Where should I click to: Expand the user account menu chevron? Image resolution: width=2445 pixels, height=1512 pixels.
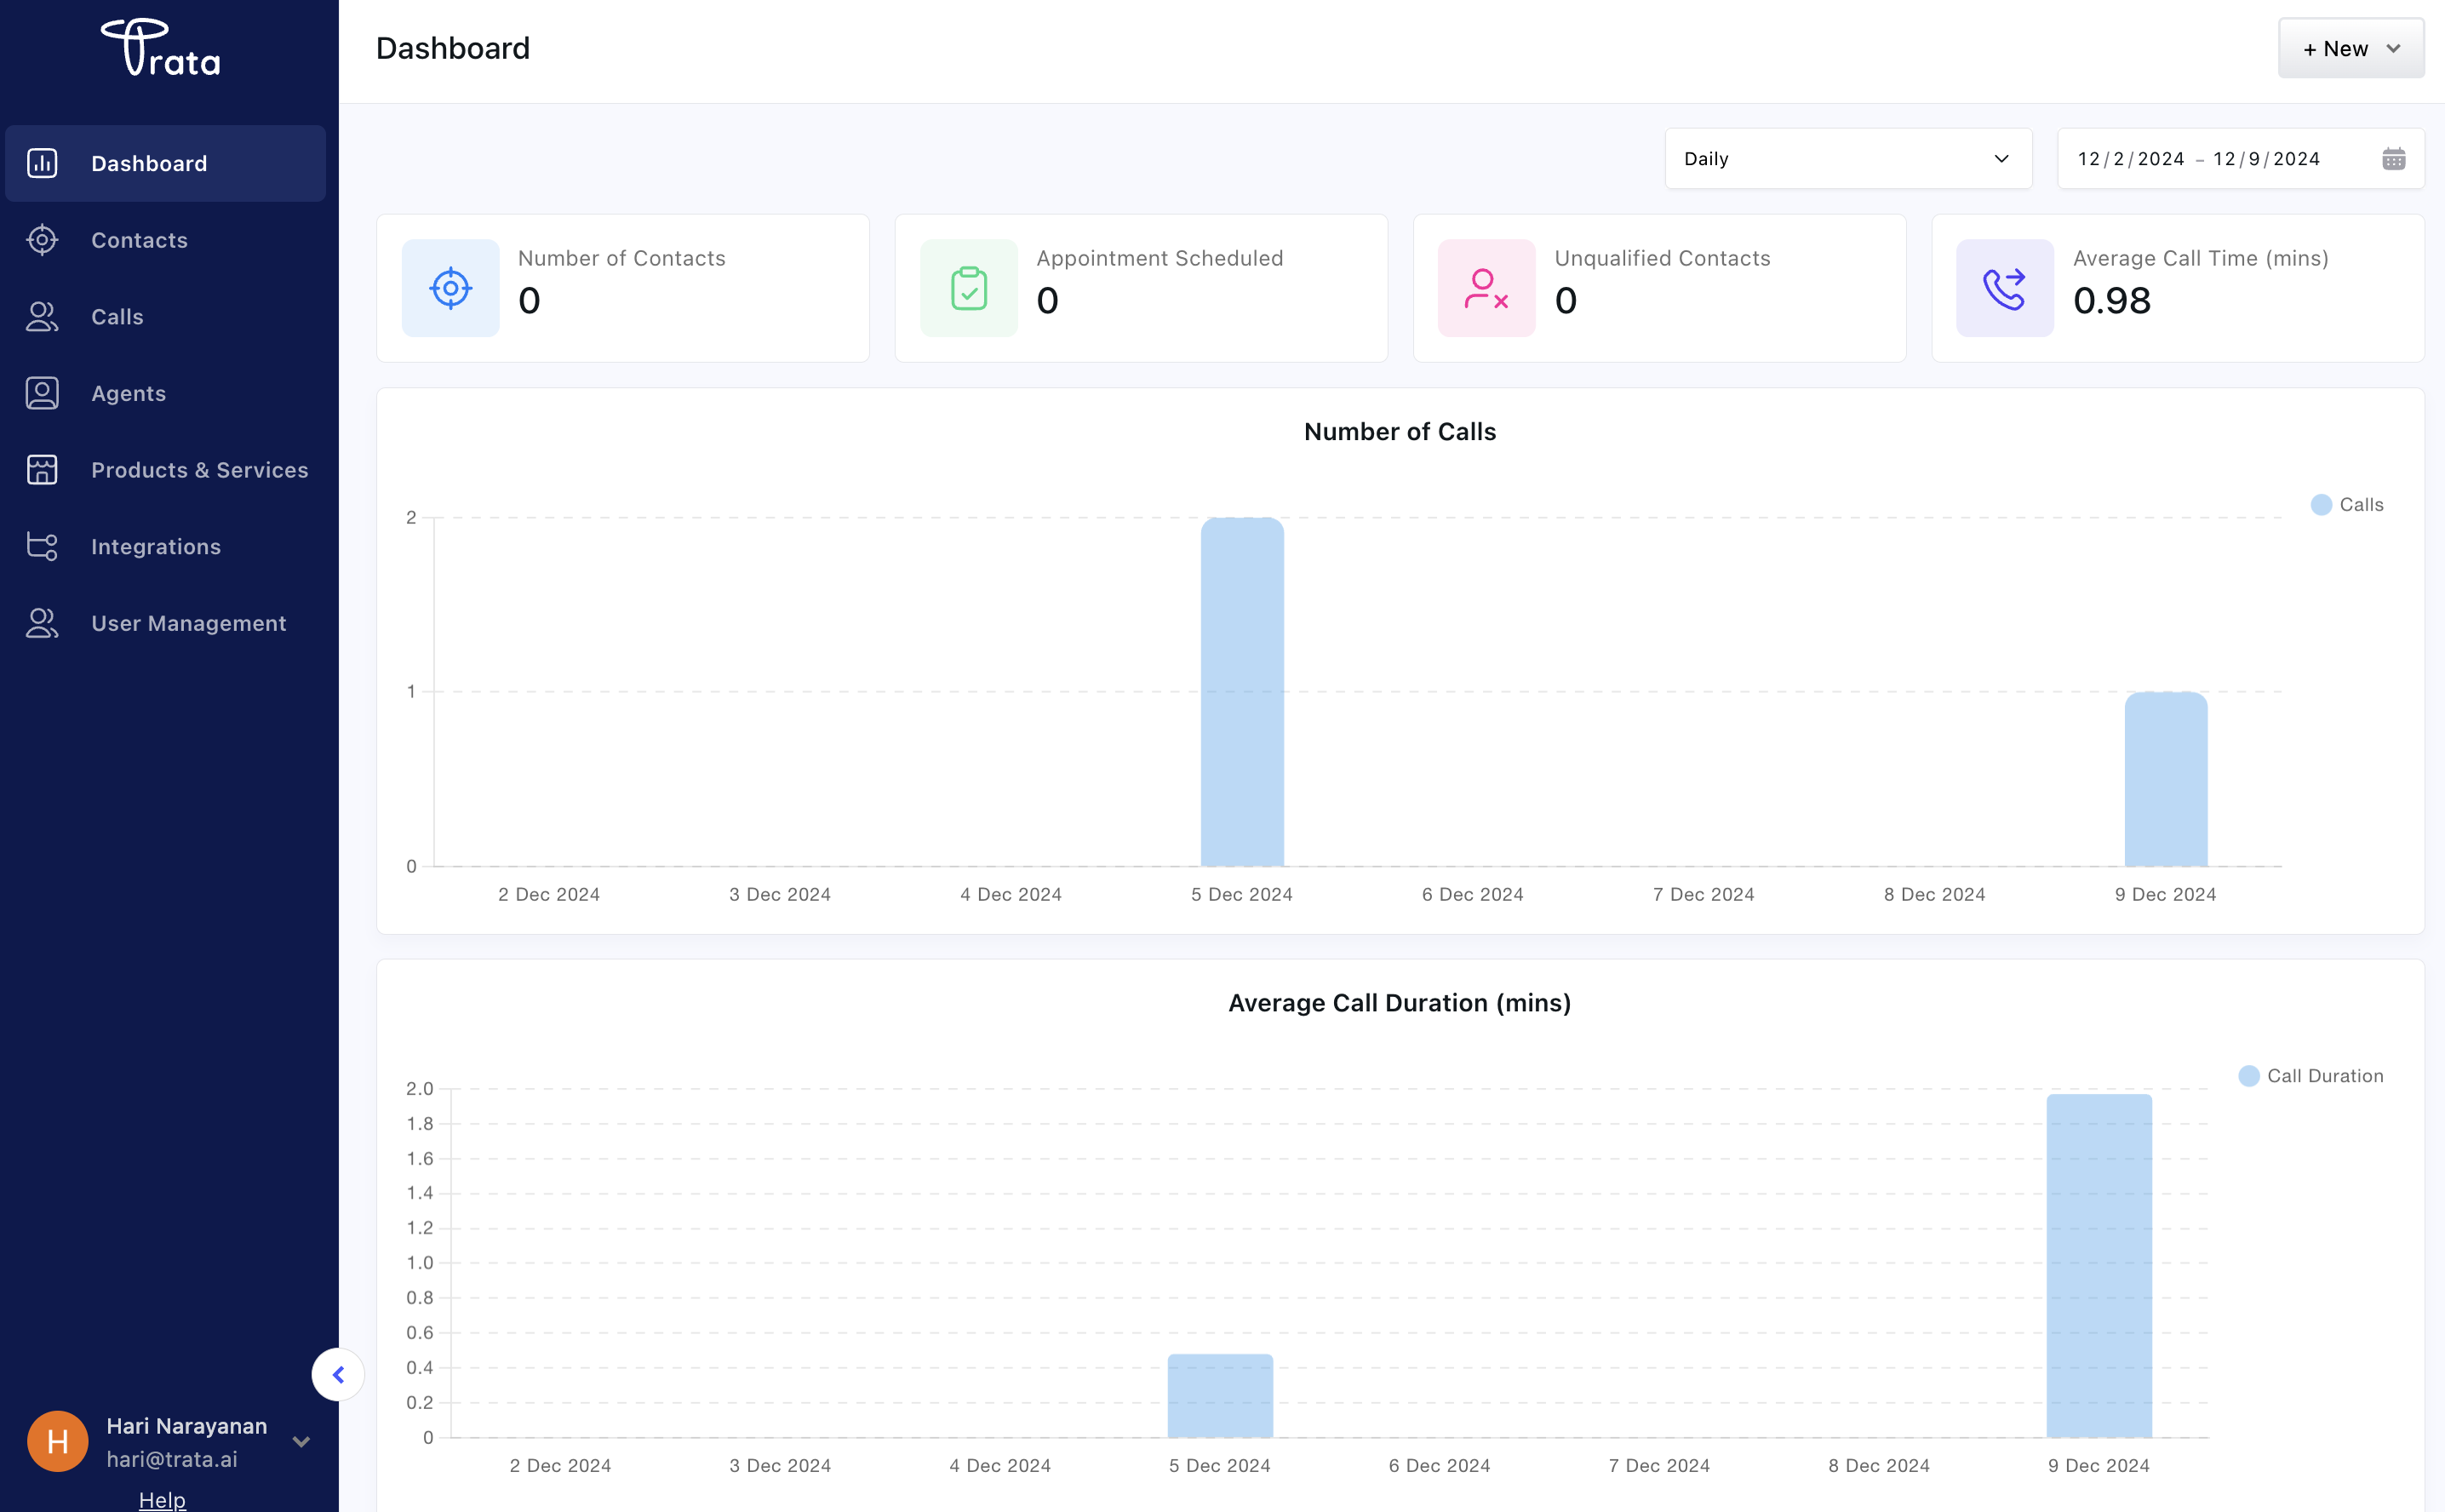(301, 1441)
